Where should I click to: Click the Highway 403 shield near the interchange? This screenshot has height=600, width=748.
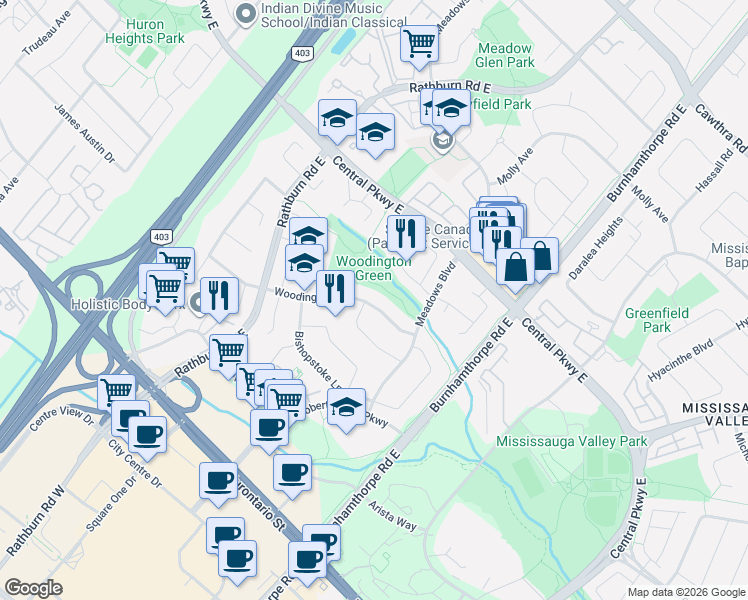pyautogui.click(x=161, y=237)
